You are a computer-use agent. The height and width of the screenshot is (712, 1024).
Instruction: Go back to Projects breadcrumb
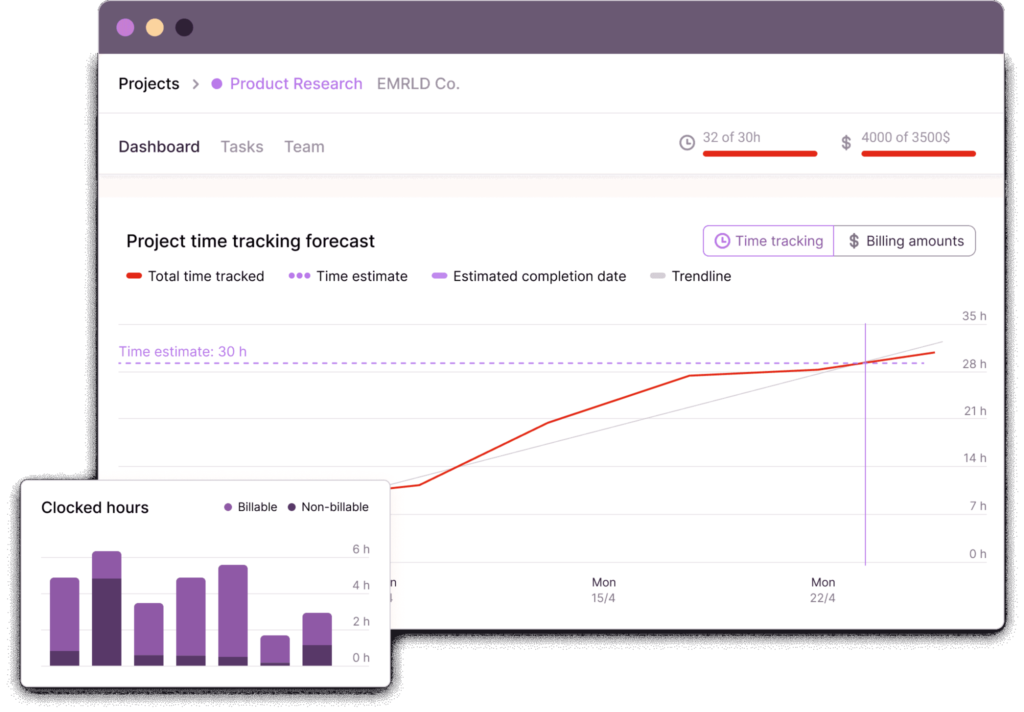tap(149, 84)
